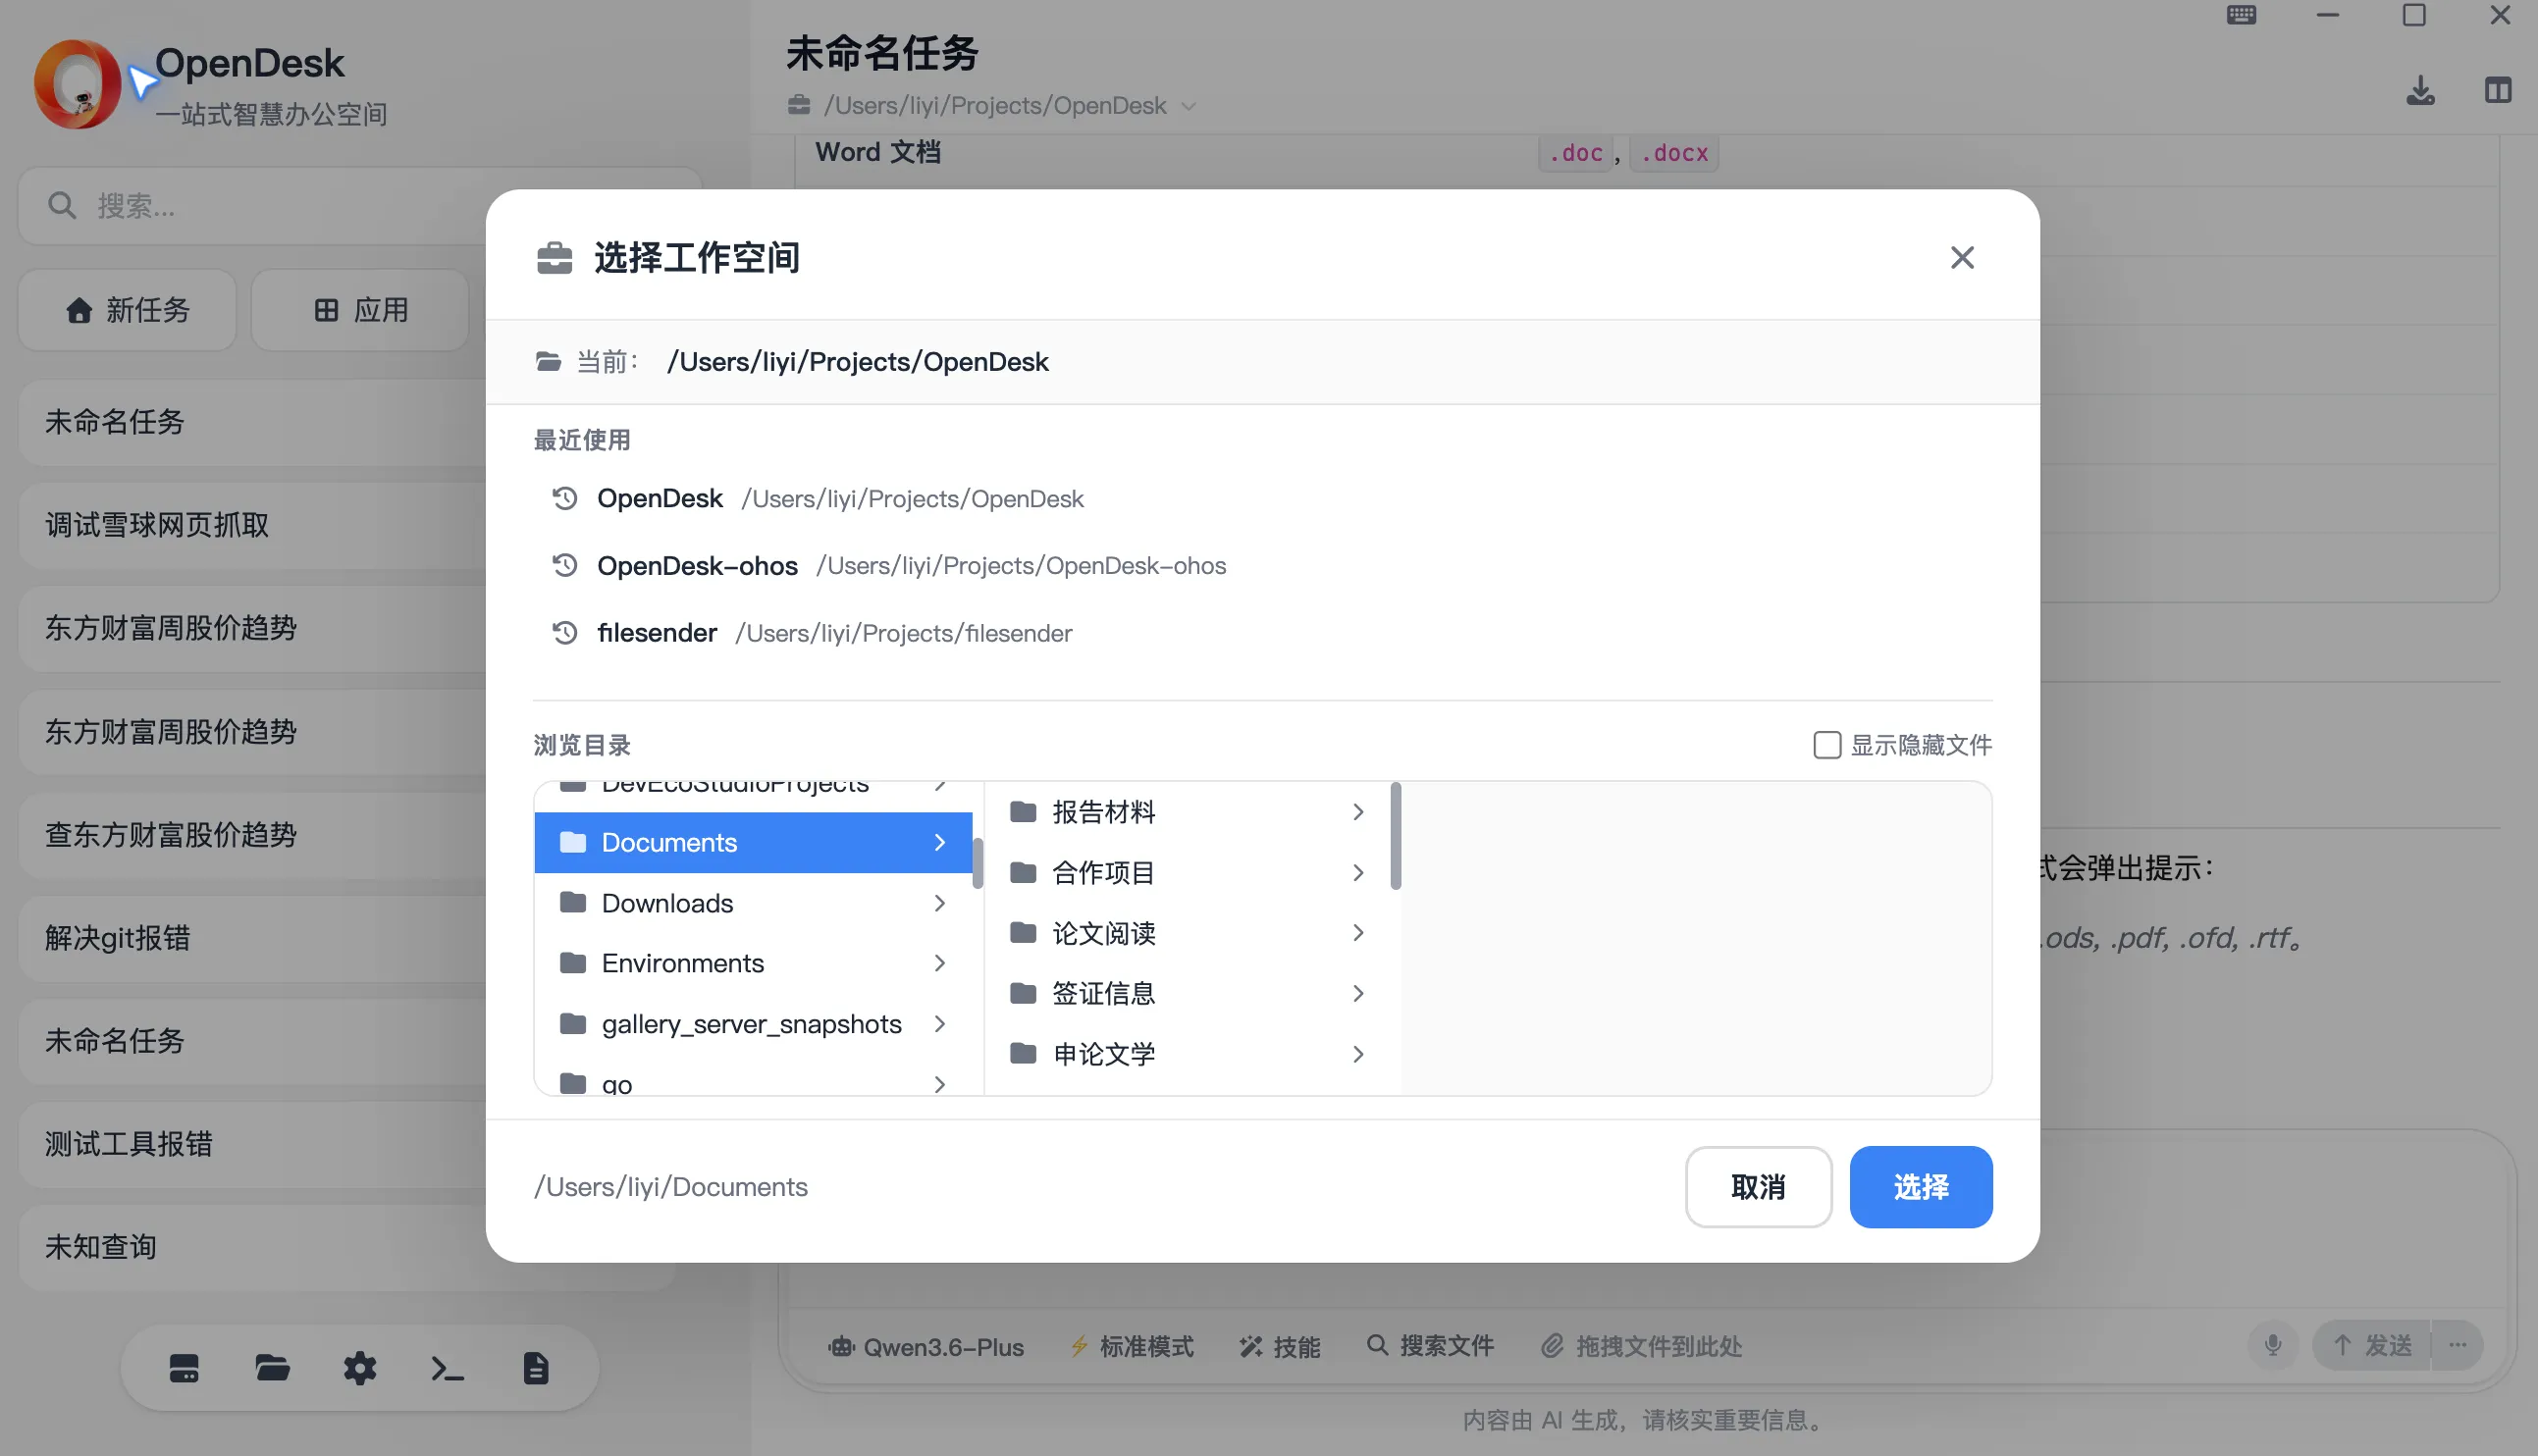
Task: Open the more options ellipsis beside 发送
Action: [x=2458, y=1345]
